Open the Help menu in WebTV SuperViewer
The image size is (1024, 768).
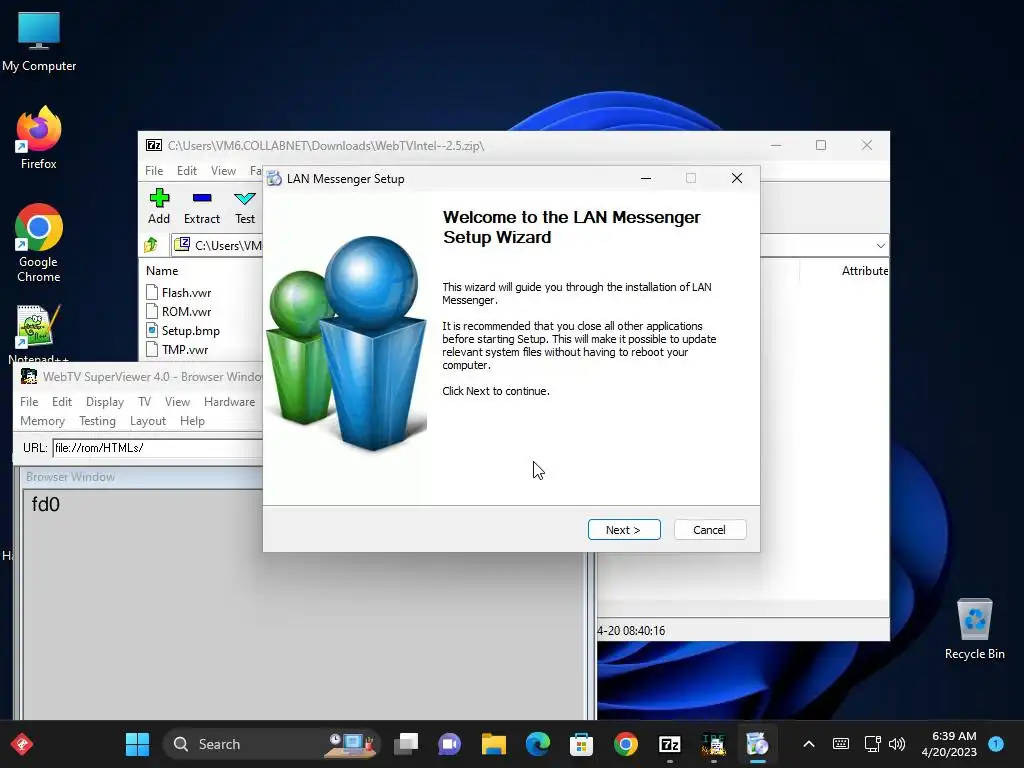(192, 421)
